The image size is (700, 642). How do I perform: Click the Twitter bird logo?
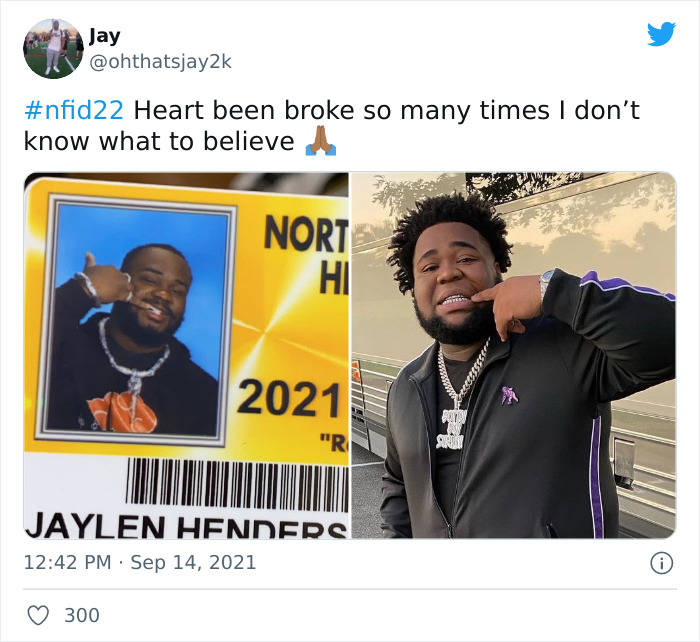(x=661, y=34)
